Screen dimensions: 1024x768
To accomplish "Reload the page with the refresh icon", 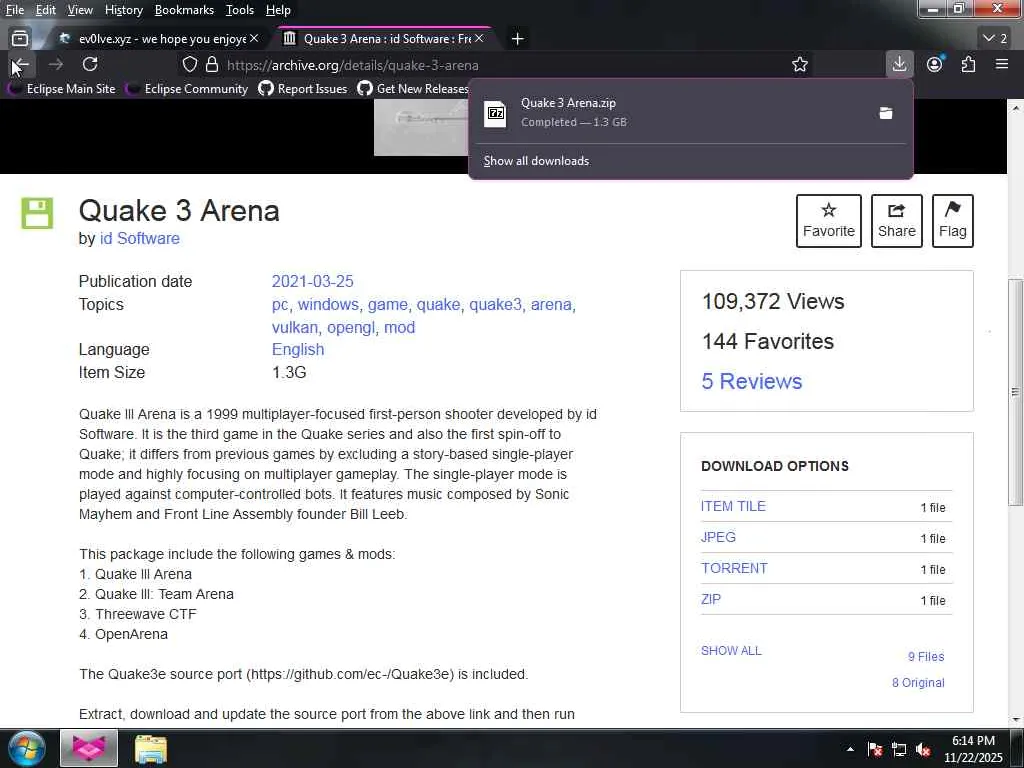I will [x=90, y=64].
